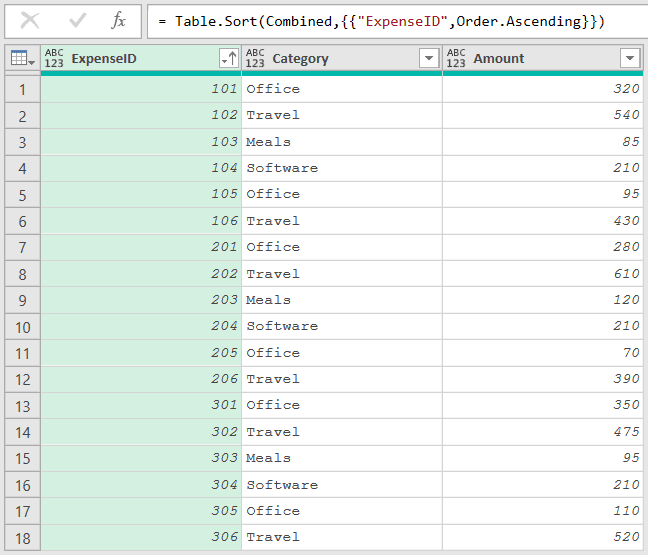Select row number 18
Image resolution: width=648 pixels, height=555 pixels.
[22, 538]
